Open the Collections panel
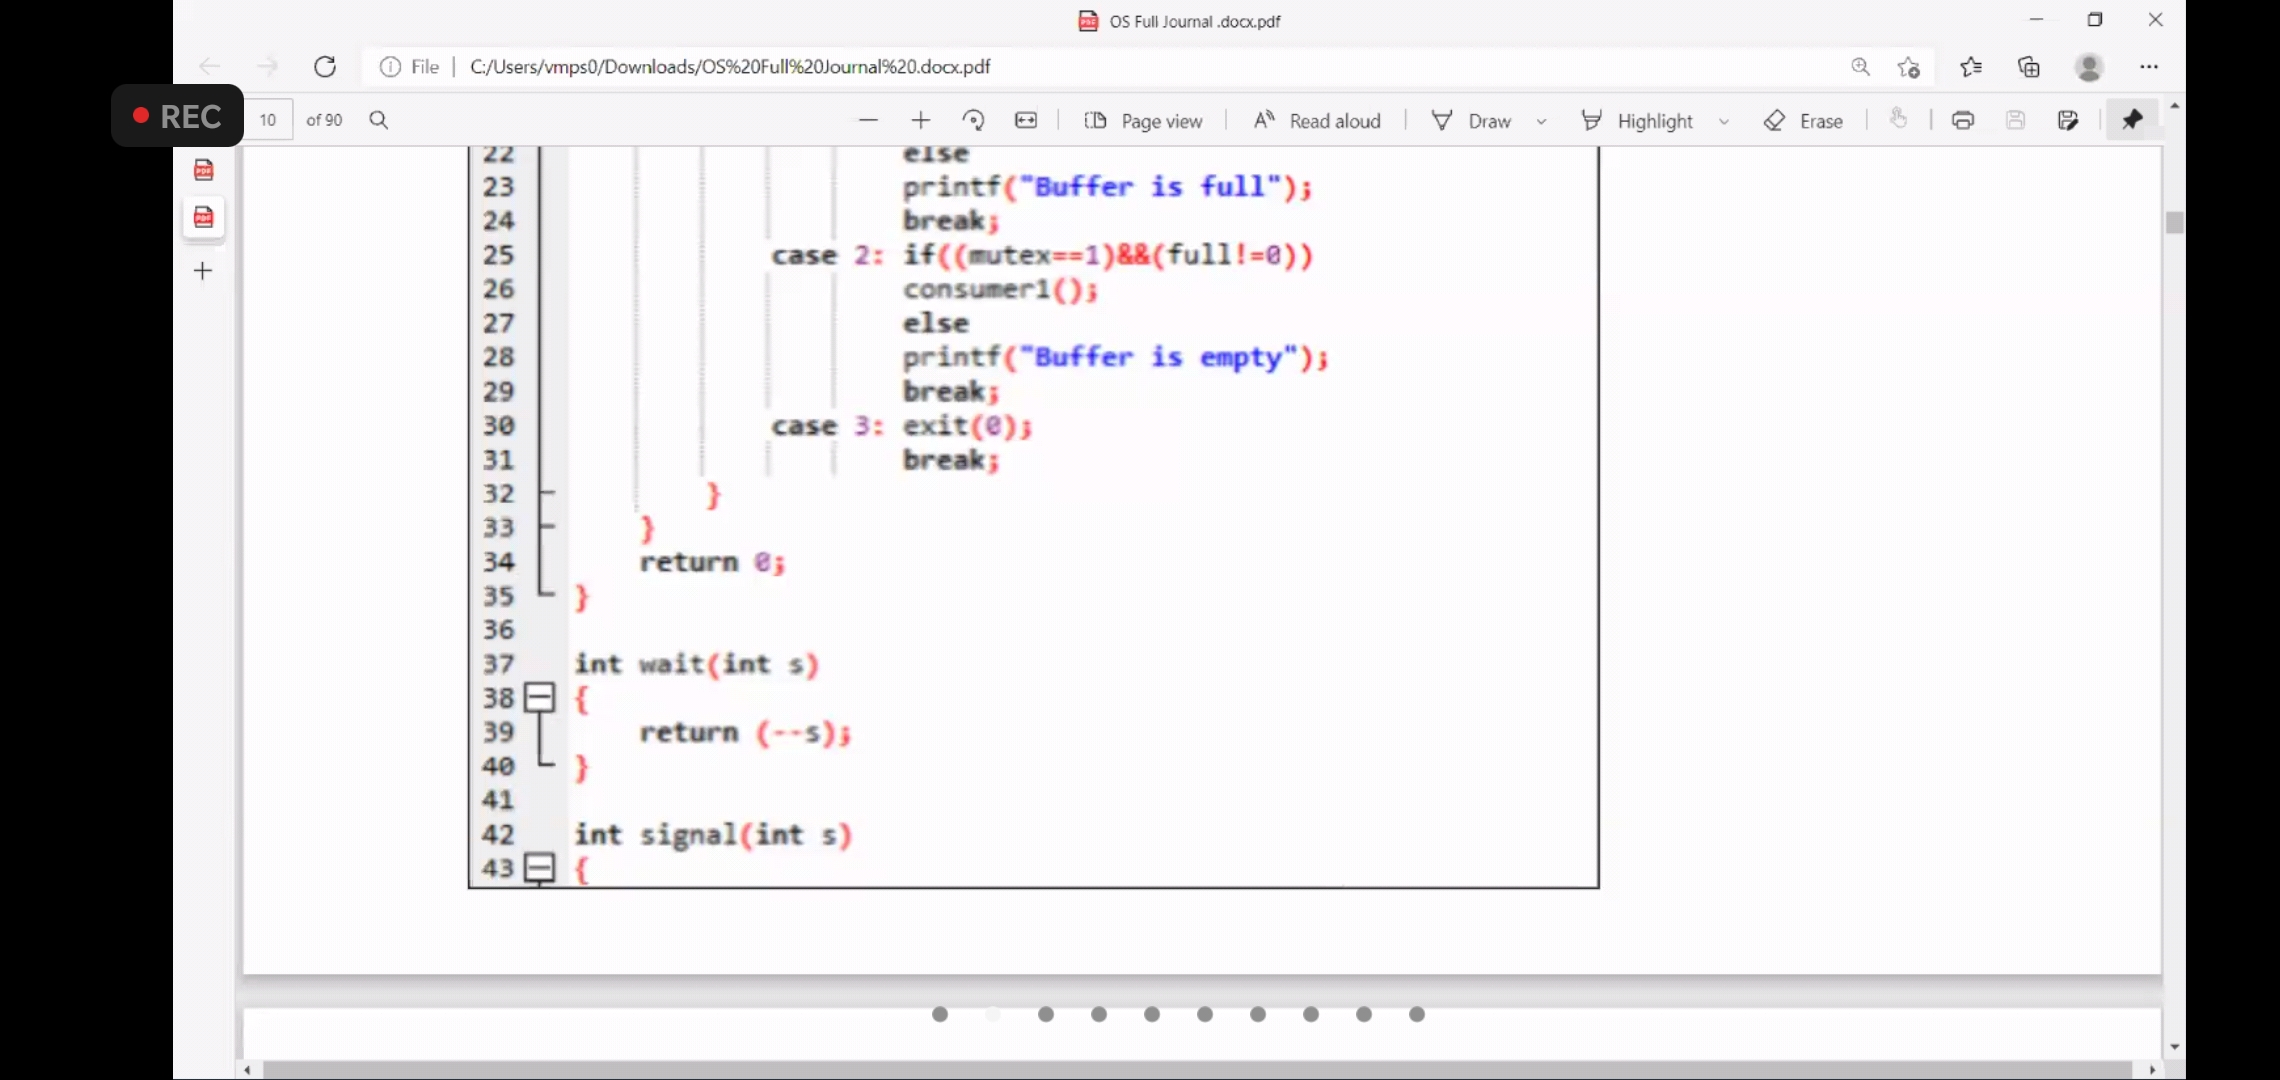Screen dimensions: 2280x1080 point(2029,67)
